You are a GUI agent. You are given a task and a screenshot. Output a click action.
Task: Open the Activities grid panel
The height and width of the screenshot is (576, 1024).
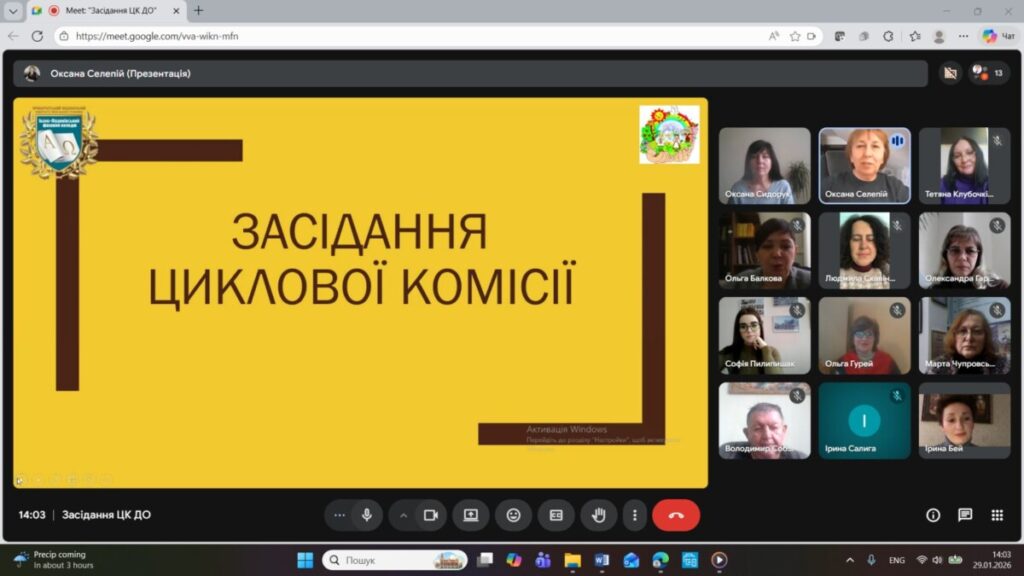[x=997, y=515]
